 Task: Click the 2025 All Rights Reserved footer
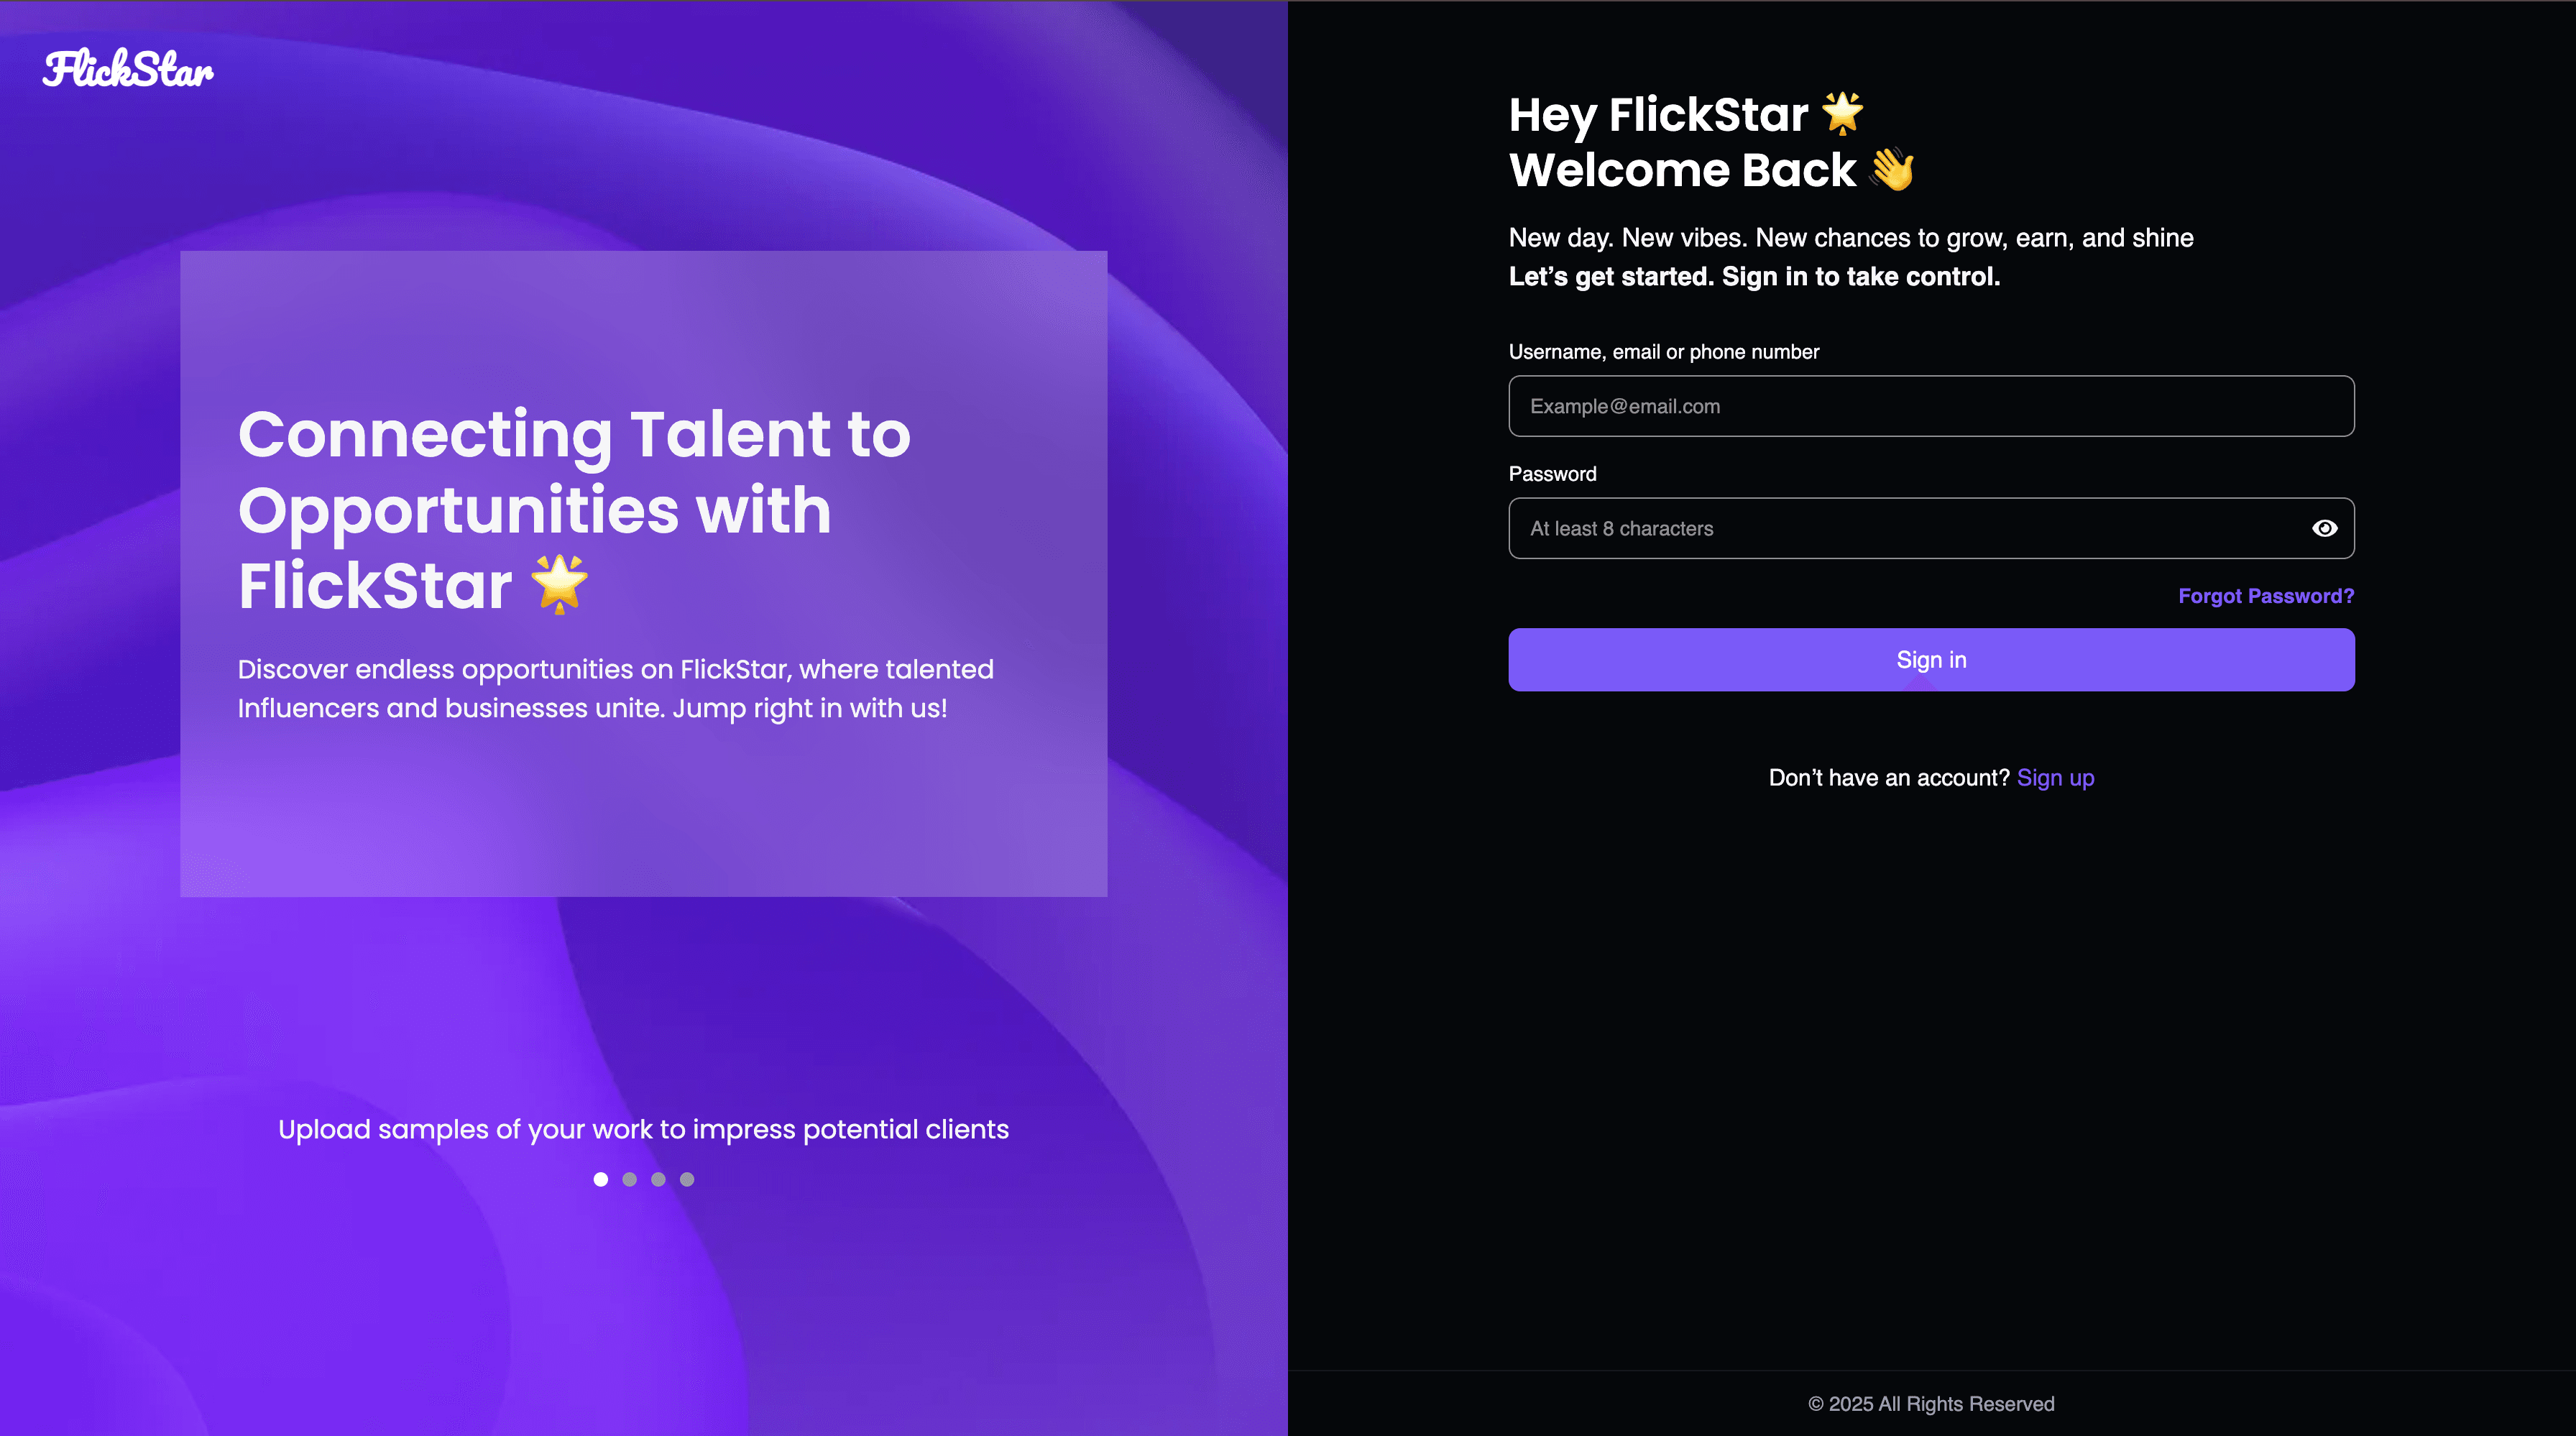tap(1930, 1404)
